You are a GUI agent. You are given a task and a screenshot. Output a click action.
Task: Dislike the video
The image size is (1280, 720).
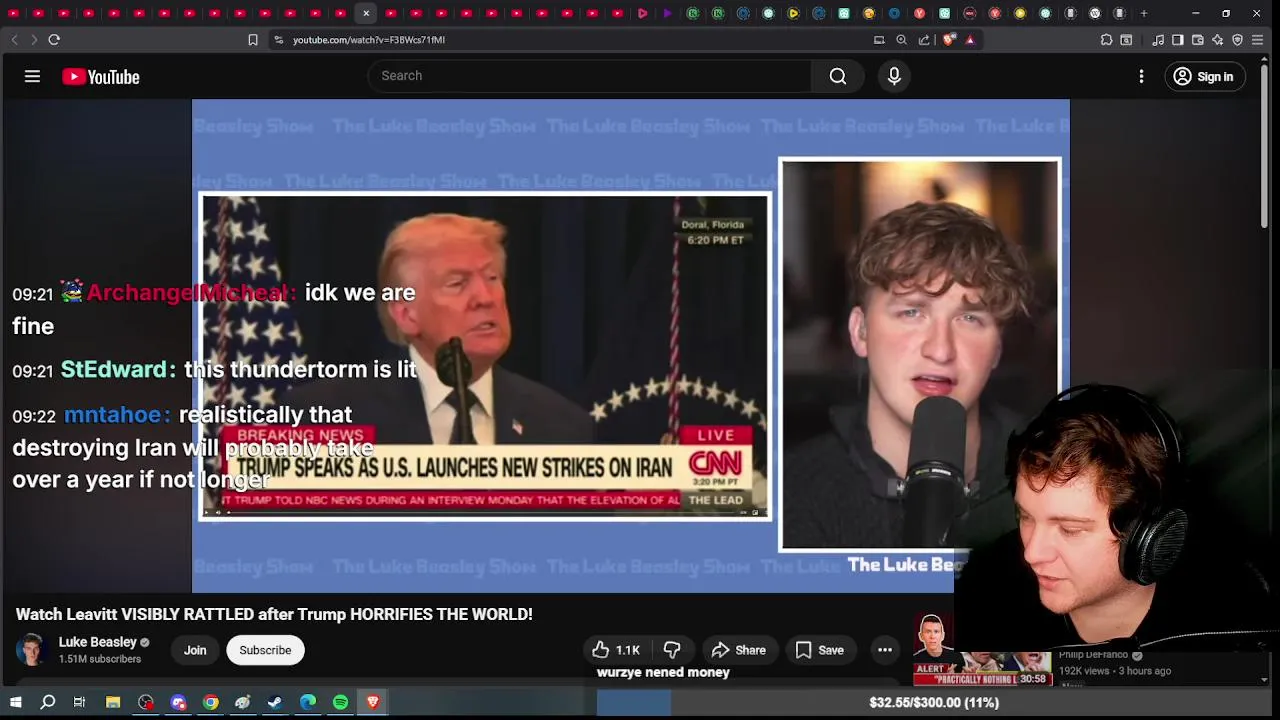(x=672, y=650)
